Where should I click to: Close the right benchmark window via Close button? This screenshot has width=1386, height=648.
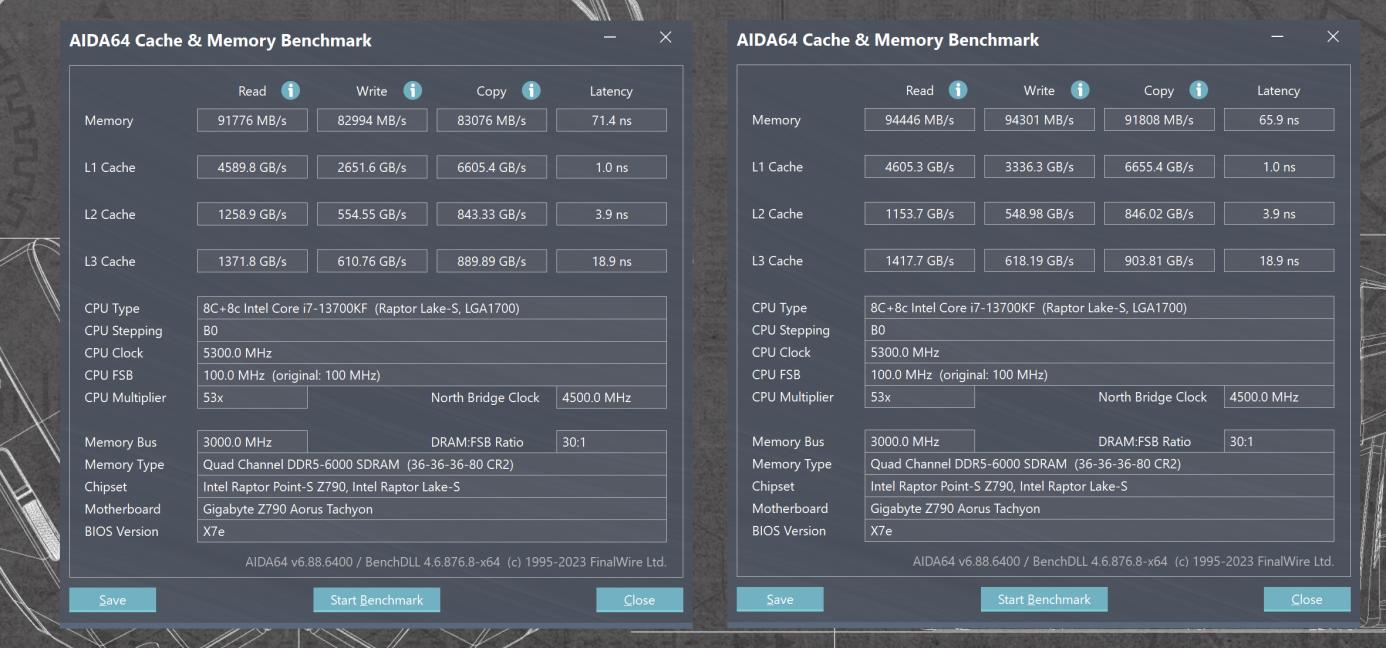(x=1306, y=598)
